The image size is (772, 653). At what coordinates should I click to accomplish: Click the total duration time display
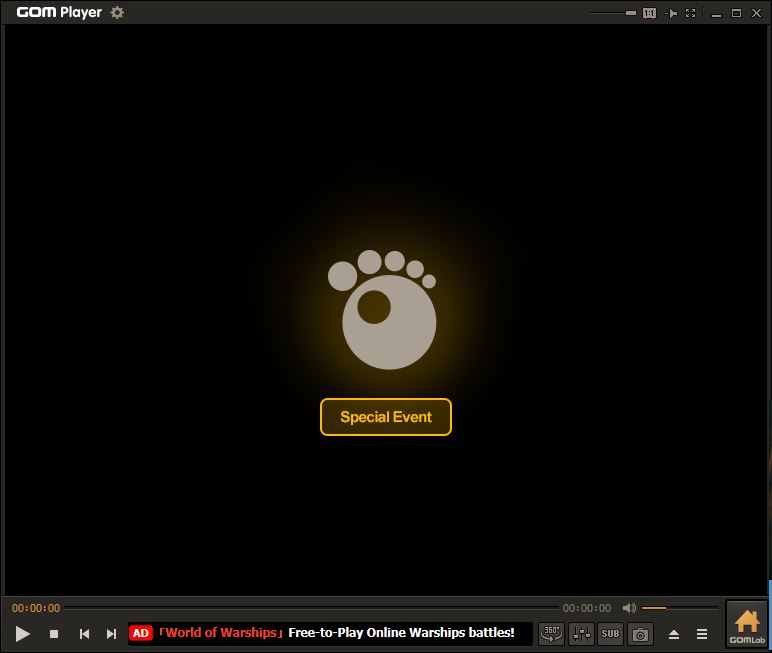click(x=587, y=608)
